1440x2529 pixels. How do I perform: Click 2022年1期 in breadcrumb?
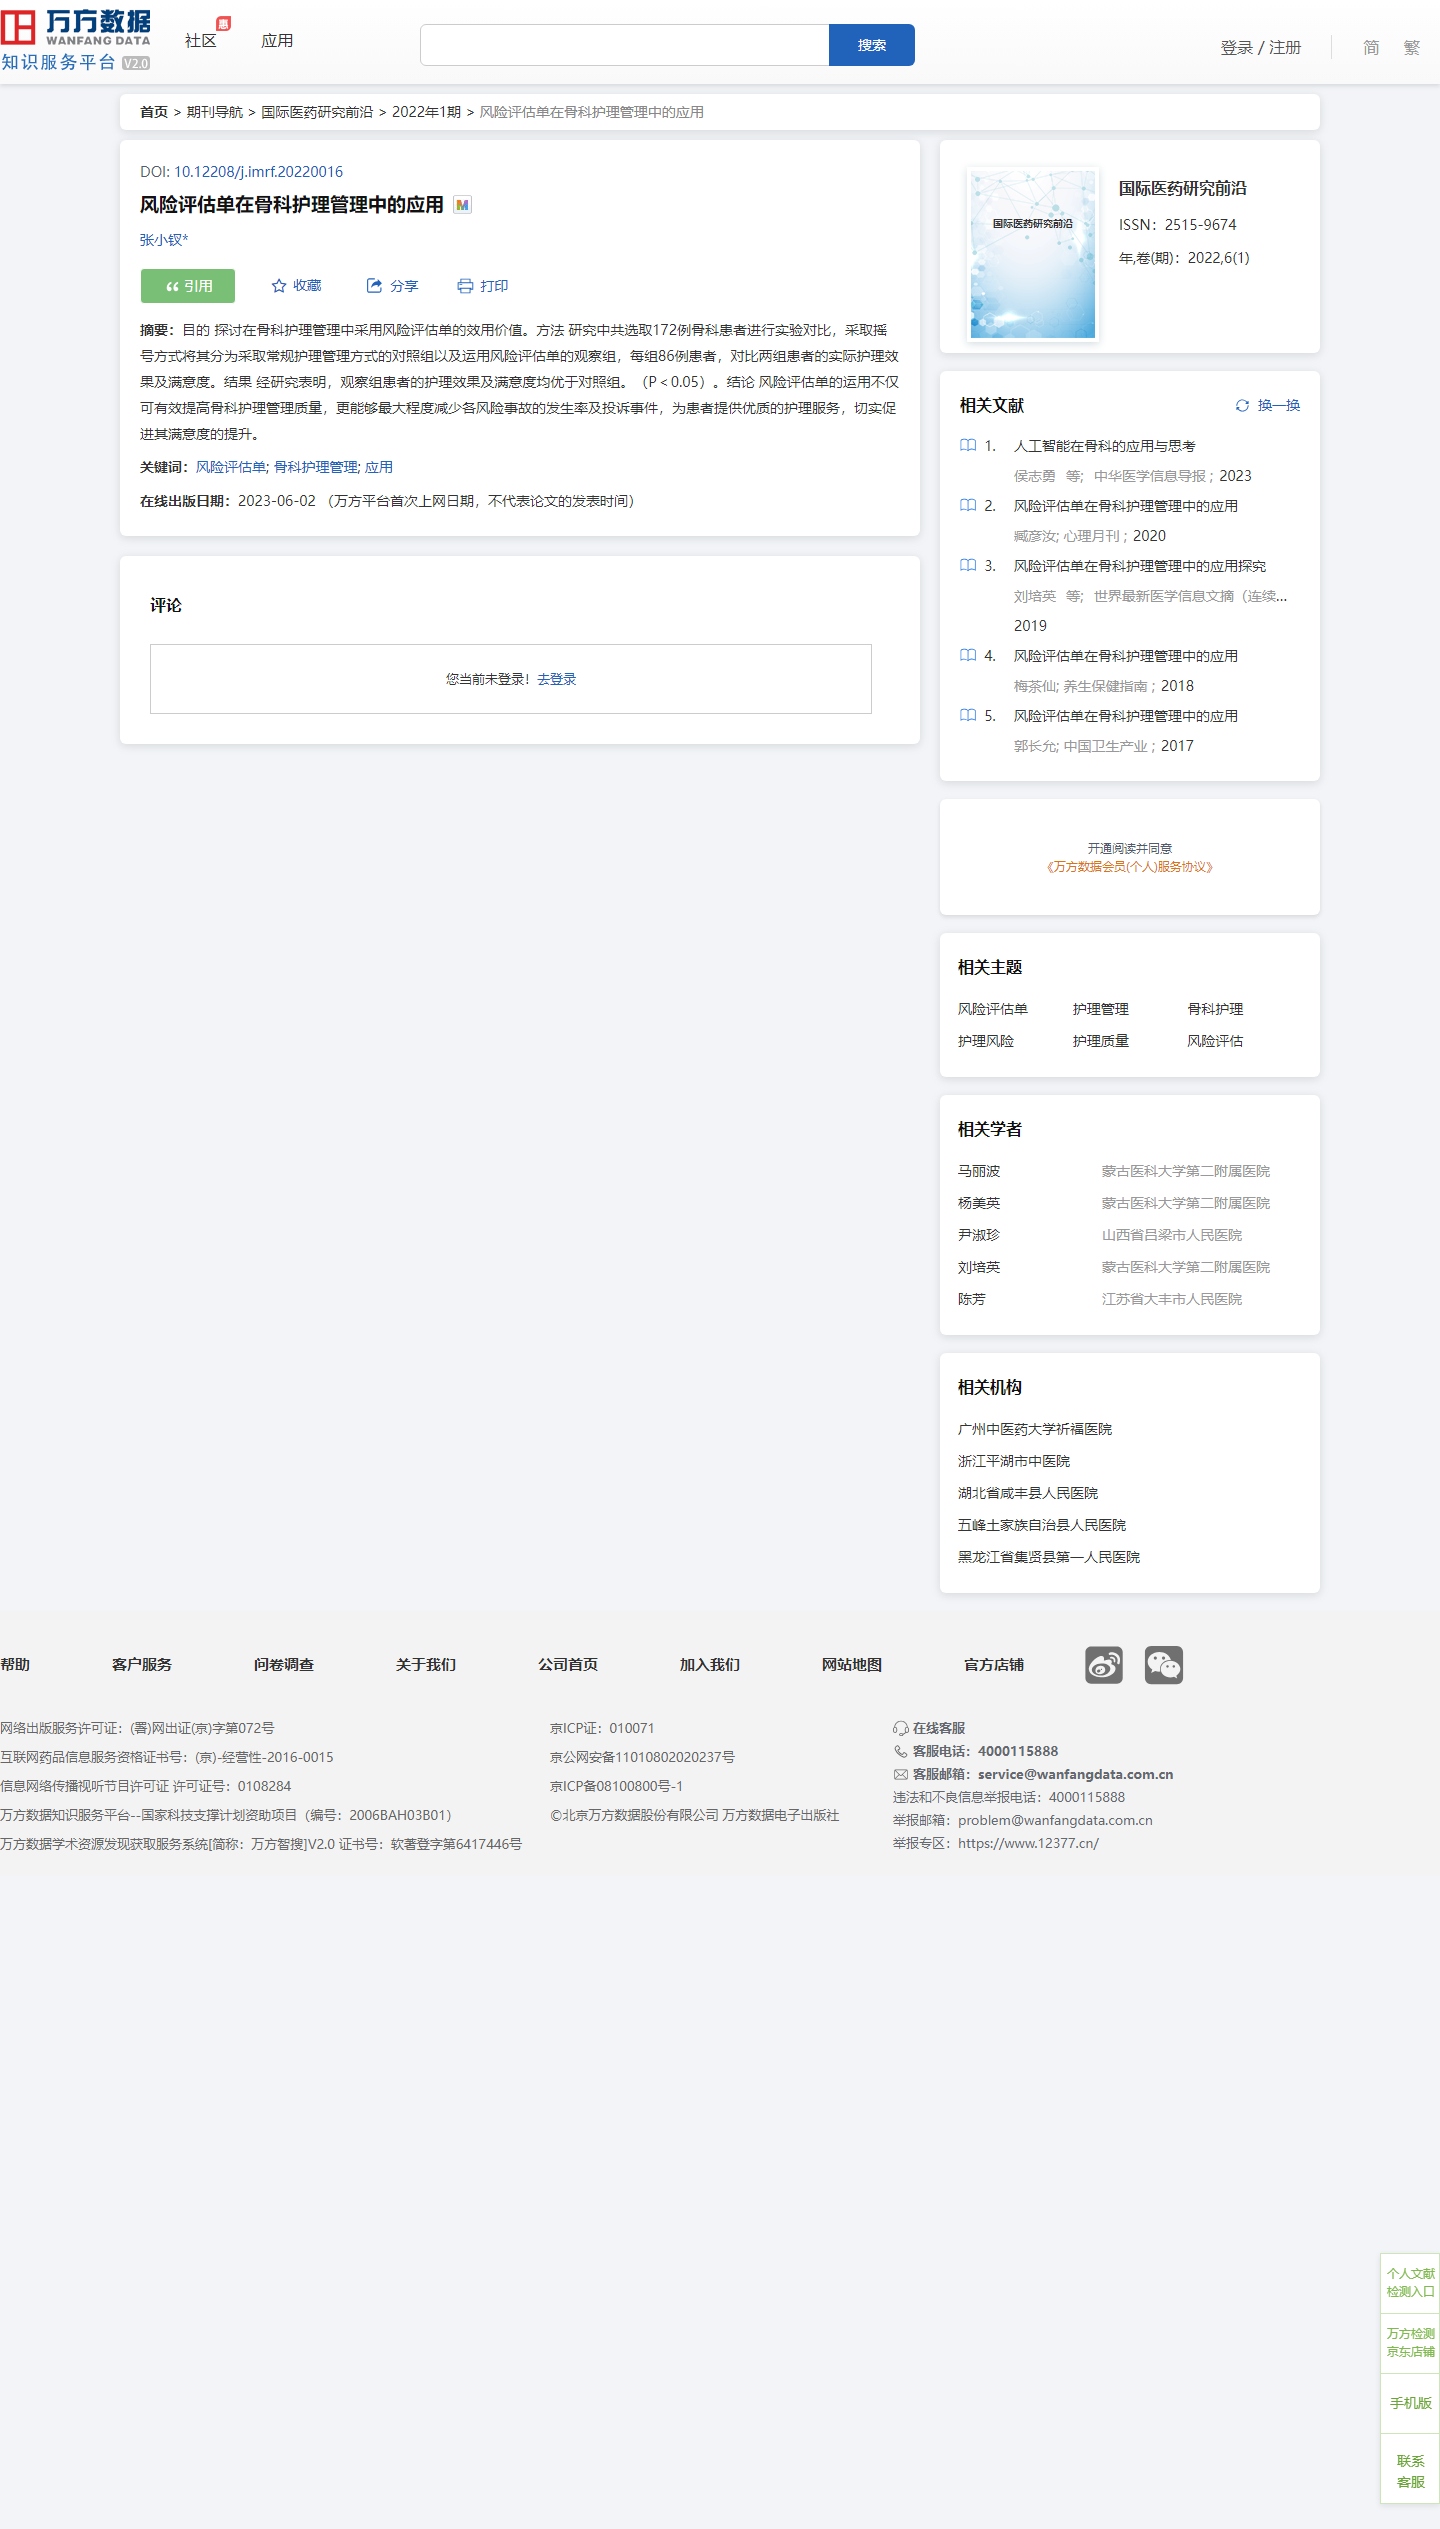[427, 112]
